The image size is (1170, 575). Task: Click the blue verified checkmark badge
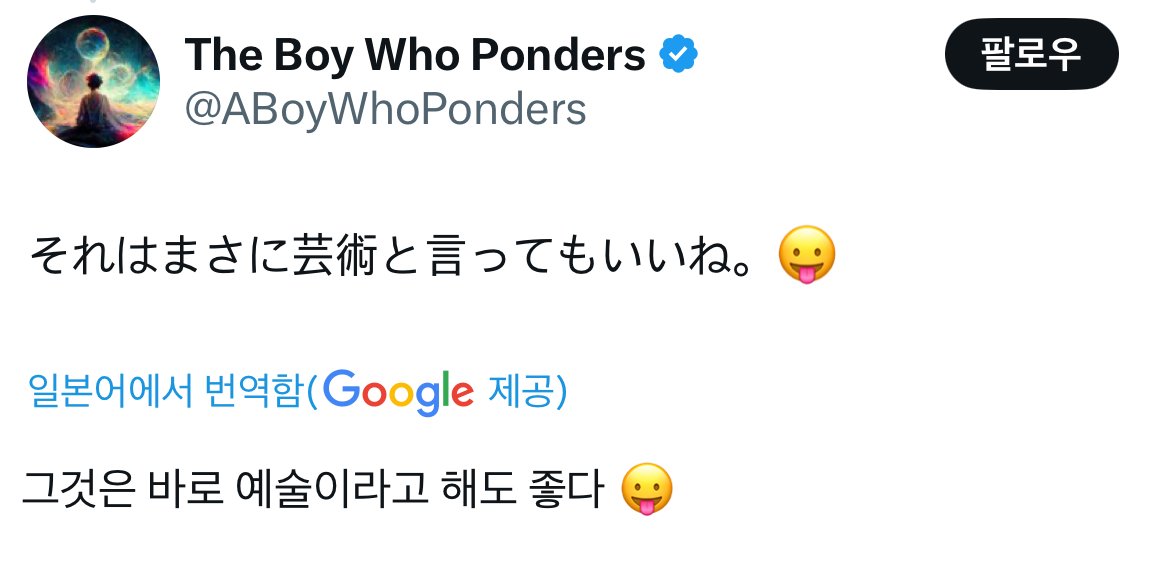[x=678, y=56]
